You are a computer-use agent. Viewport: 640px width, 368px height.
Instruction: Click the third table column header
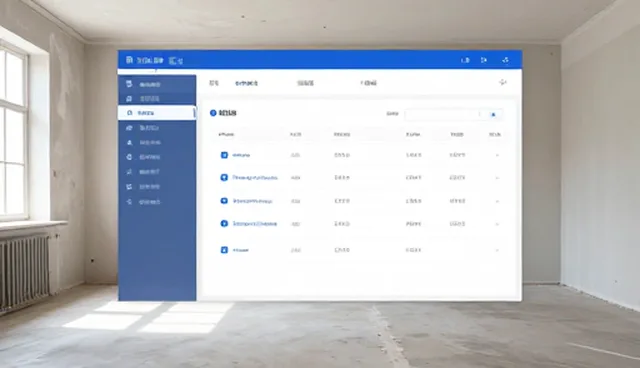[x=342, y=134]
